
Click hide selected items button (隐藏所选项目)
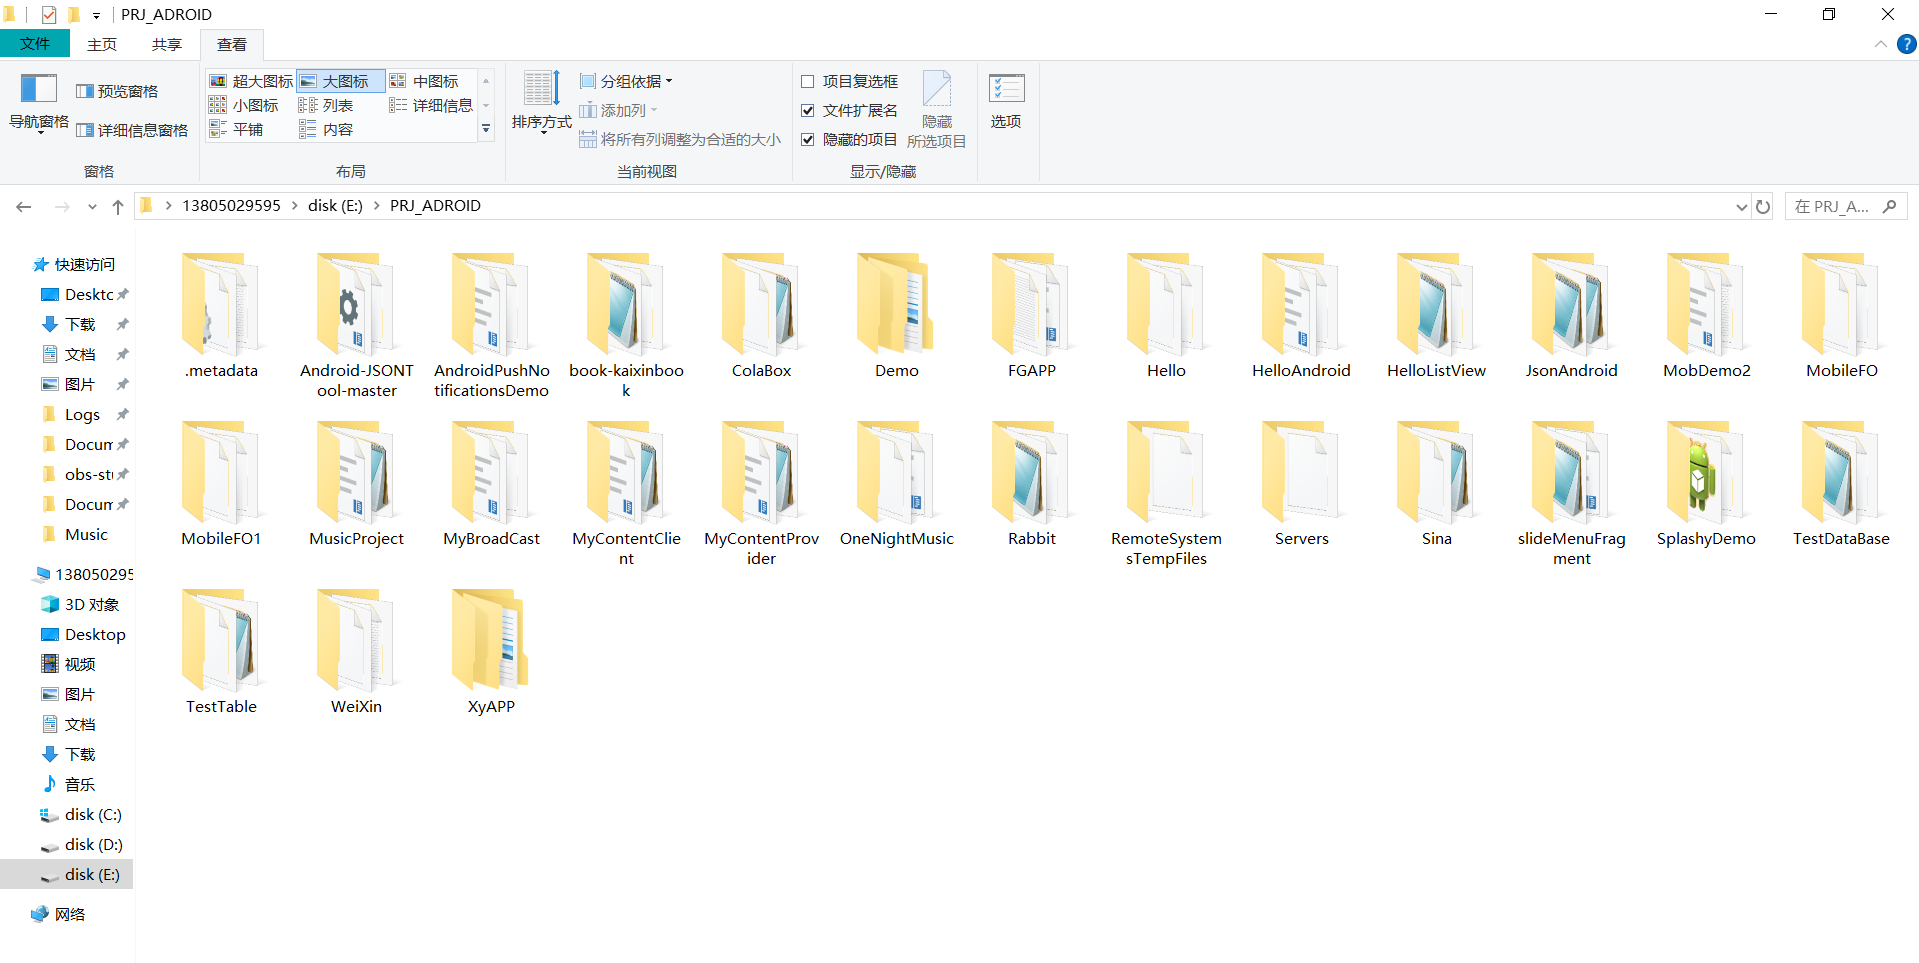point(937,109)
